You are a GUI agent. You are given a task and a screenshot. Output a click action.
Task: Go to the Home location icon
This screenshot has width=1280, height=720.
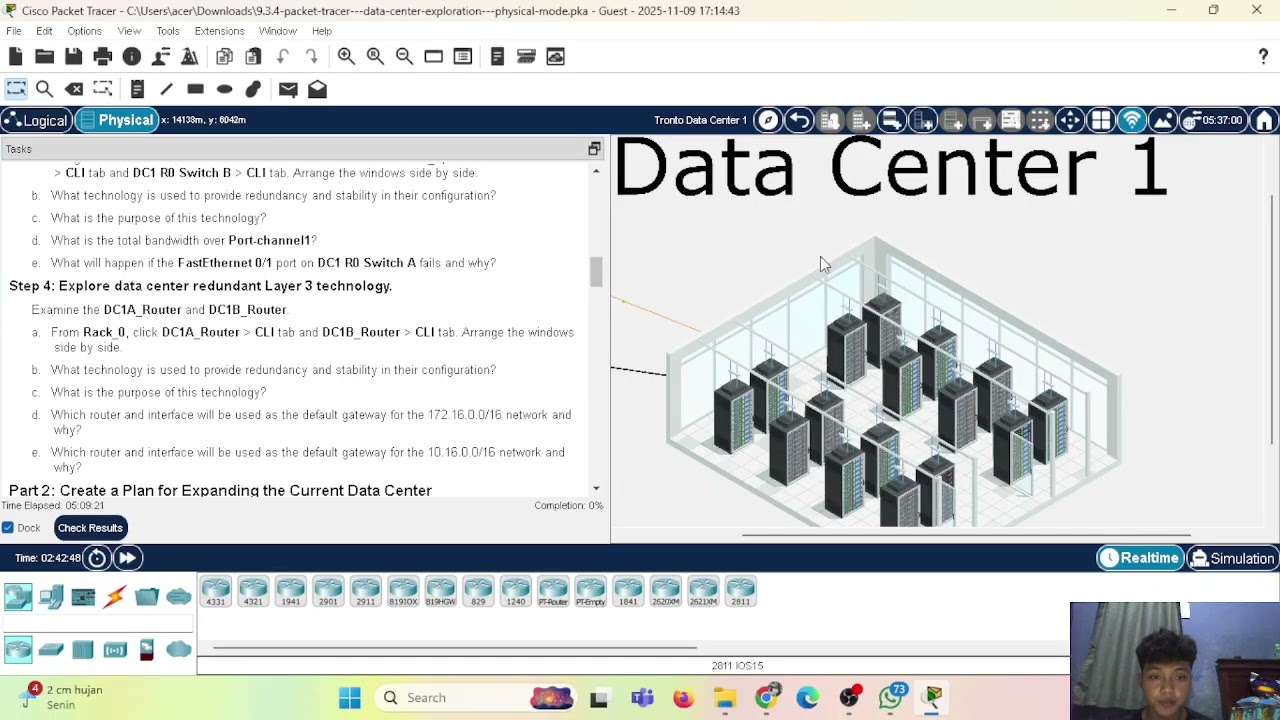(x=1265, y=121)
